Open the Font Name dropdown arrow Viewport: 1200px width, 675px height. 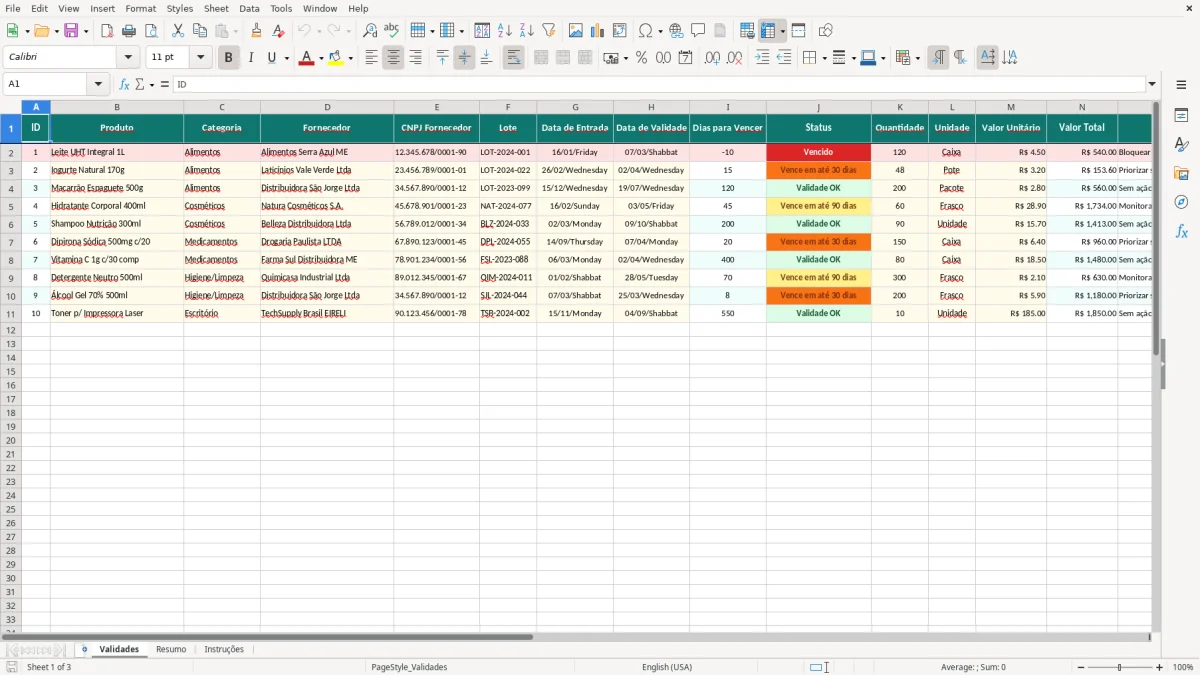pos(128,58)
